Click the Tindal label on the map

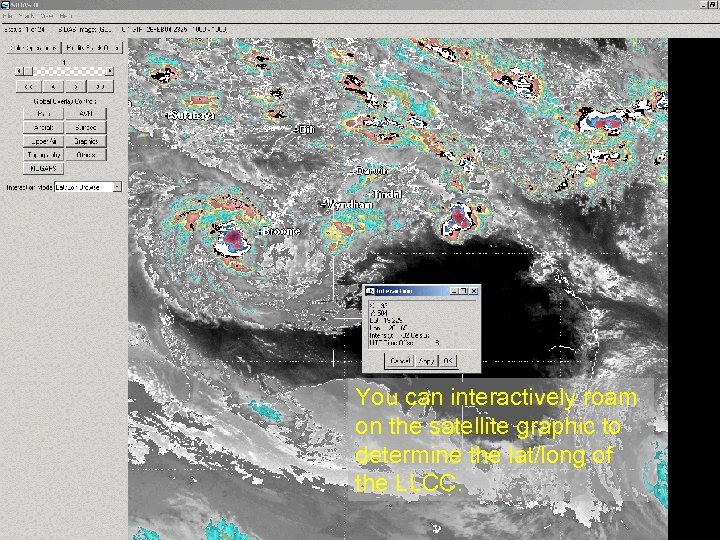coord(388,195)
